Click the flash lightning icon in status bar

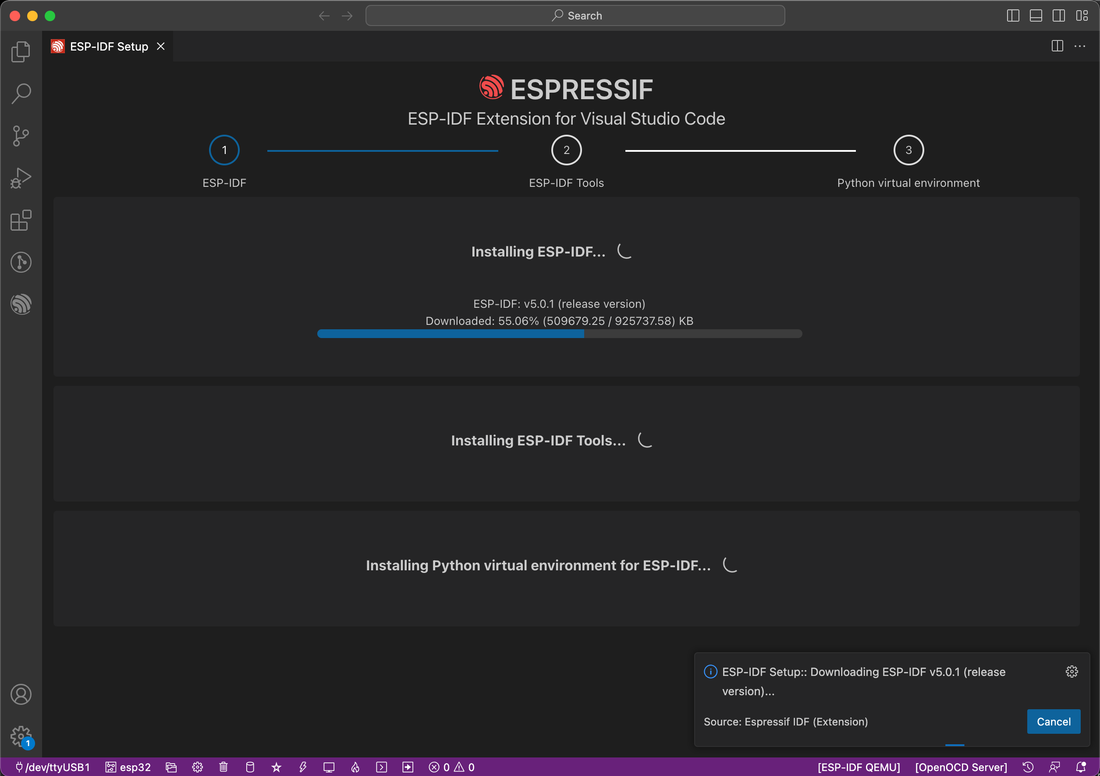point(302,767)
